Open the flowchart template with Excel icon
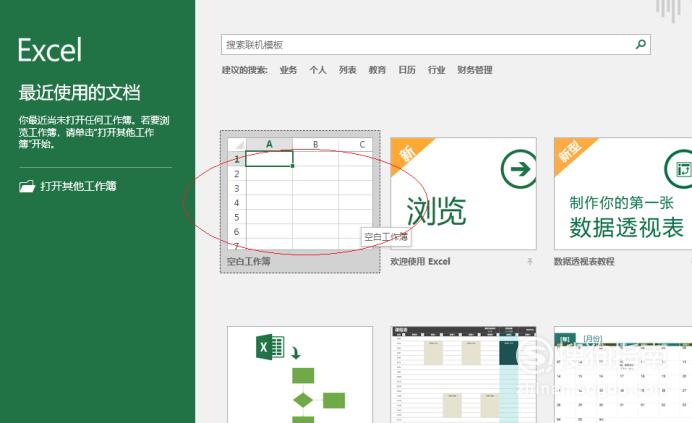This screenshot has height=423, width=692. point(300,374)
